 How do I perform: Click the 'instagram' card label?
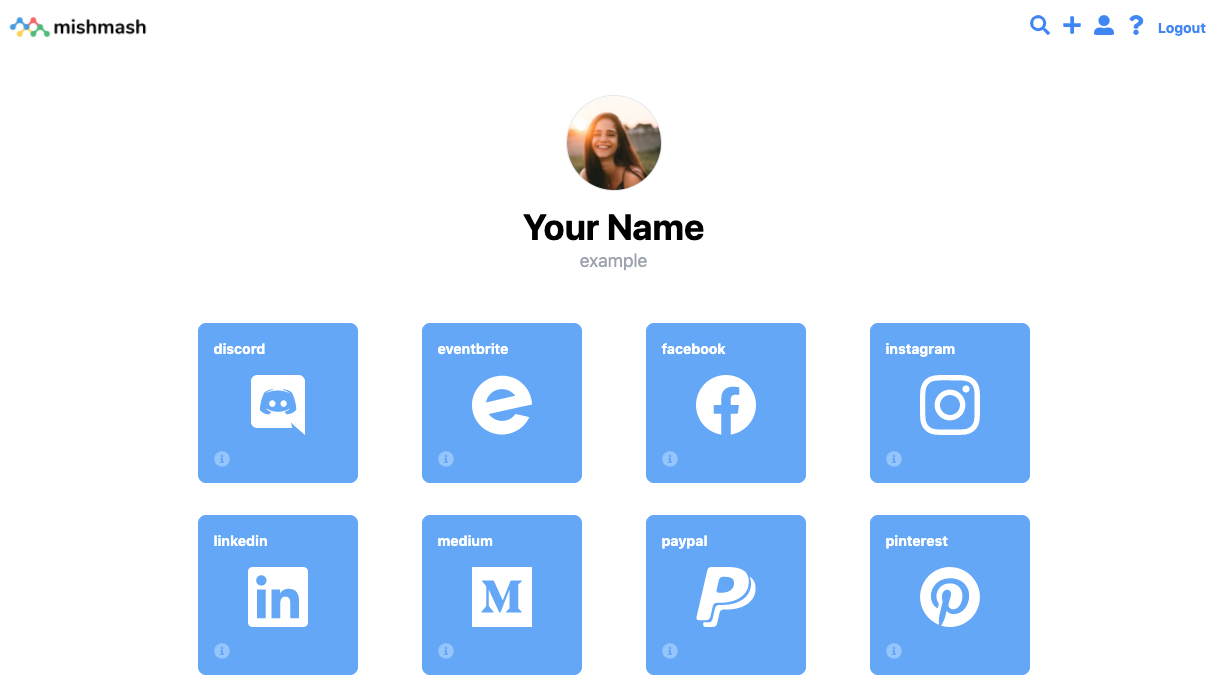click(920, 349)
